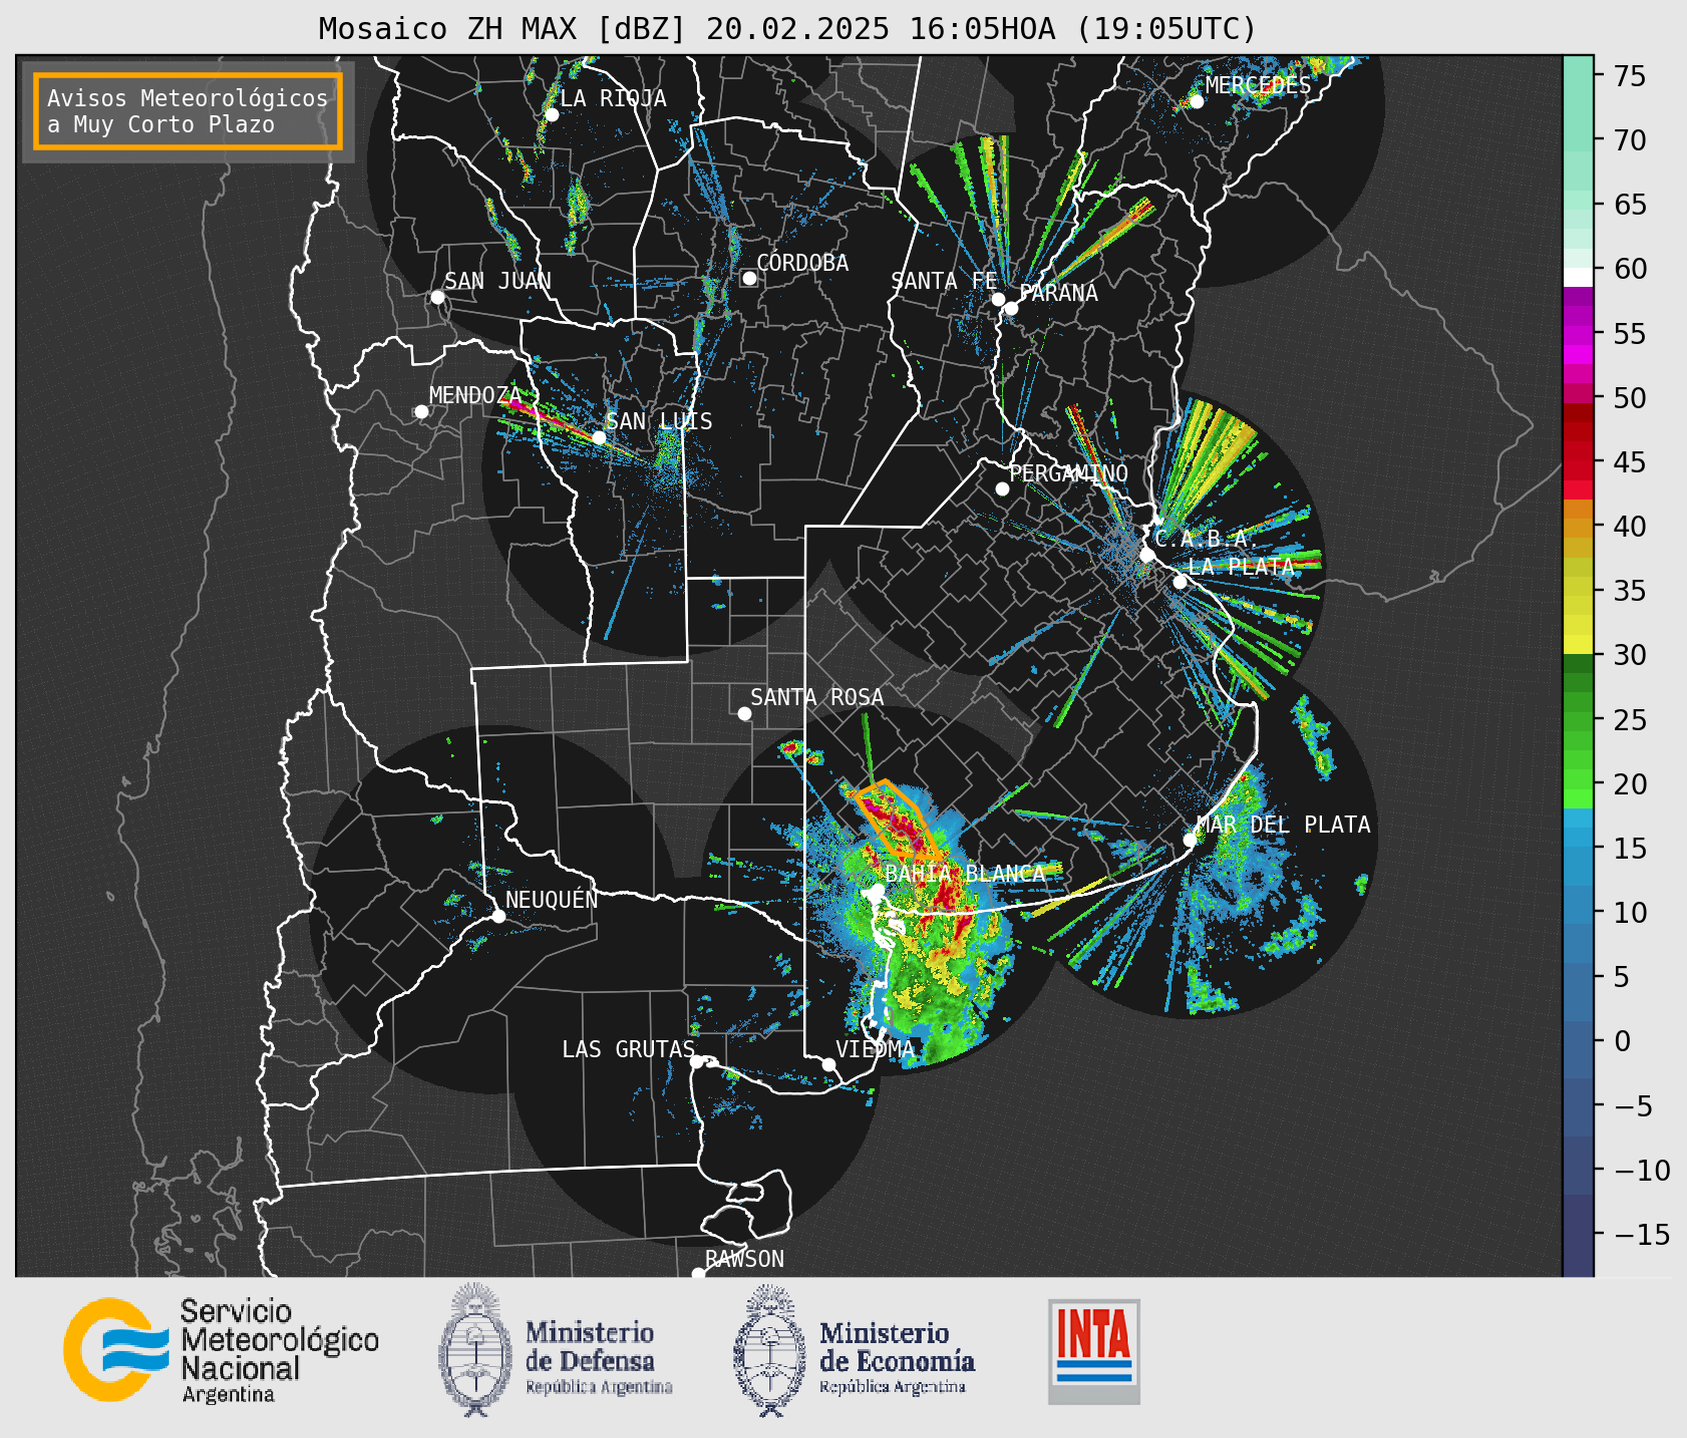1687x1438 pixels.
Task: Click the PERGAMINO city marker dot
Action: 1002,489
